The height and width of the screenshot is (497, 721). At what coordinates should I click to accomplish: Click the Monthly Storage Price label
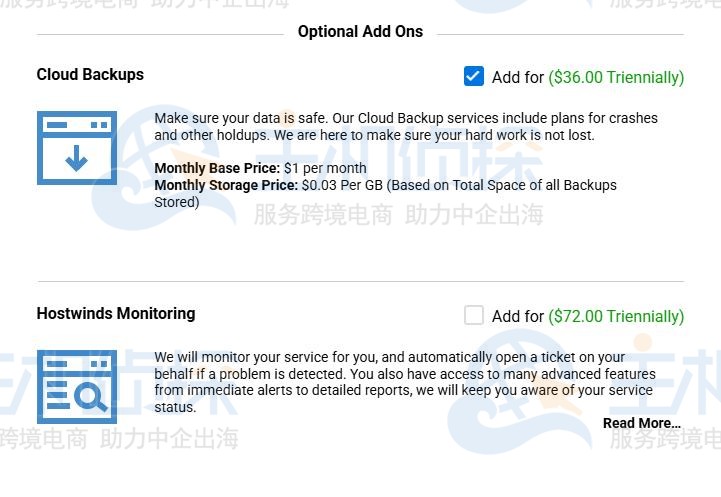pos(226,185)
